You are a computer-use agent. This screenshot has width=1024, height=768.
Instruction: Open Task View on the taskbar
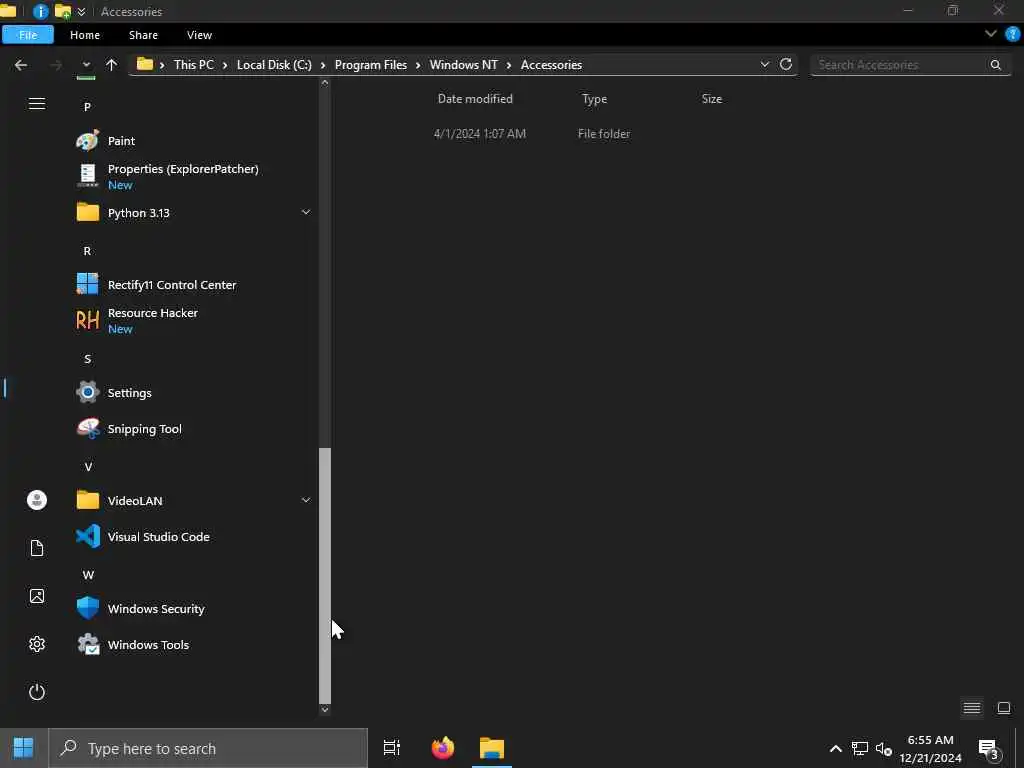pos(392,748)
